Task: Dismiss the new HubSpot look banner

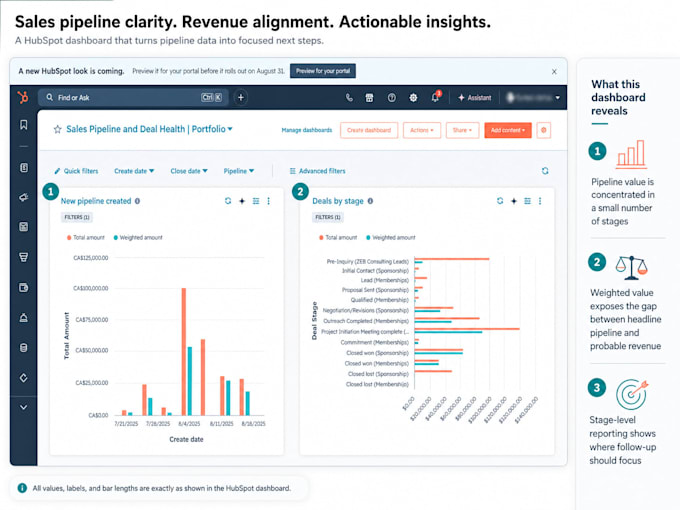Action: 554,72
